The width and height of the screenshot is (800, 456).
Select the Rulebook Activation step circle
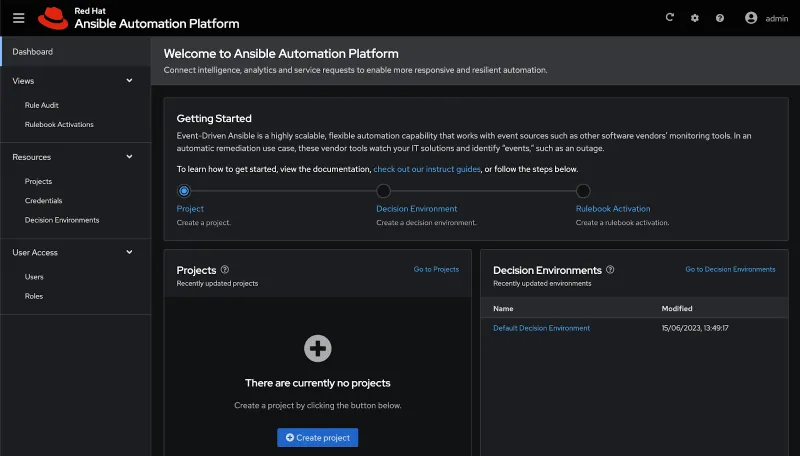point(583,191)
